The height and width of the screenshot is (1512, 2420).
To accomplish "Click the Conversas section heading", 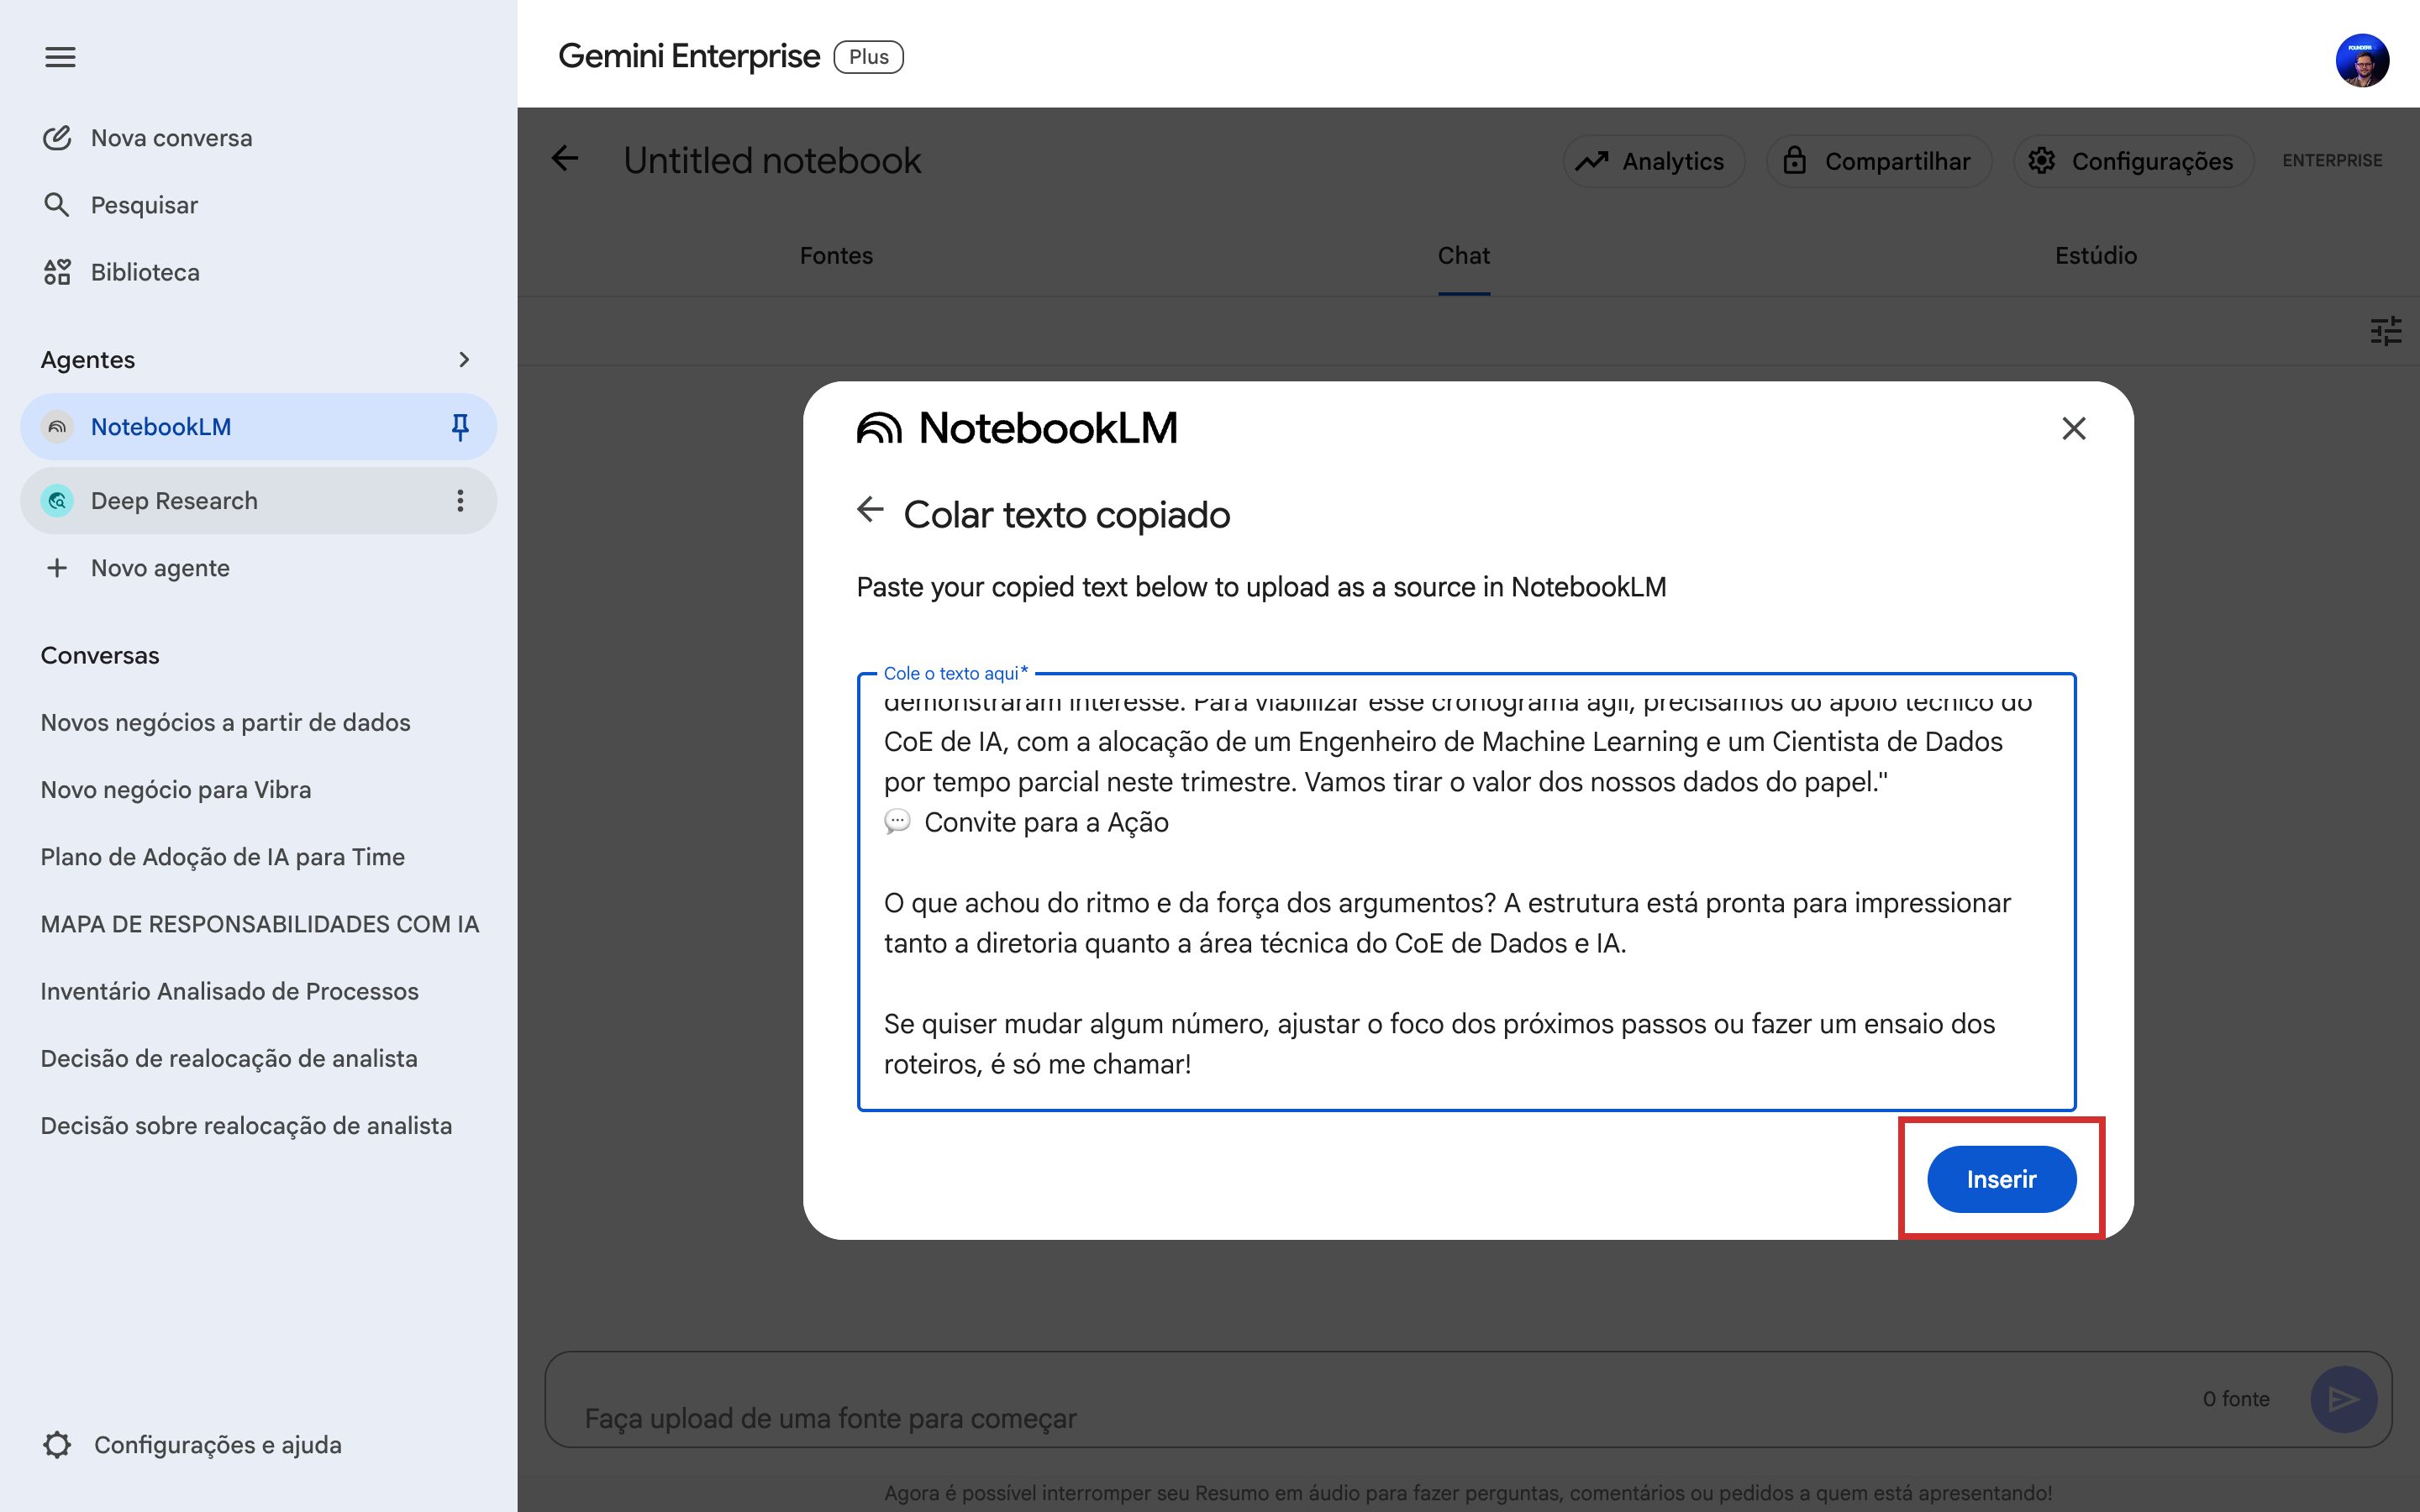I will pyautogui.click(x=100, y=655).
